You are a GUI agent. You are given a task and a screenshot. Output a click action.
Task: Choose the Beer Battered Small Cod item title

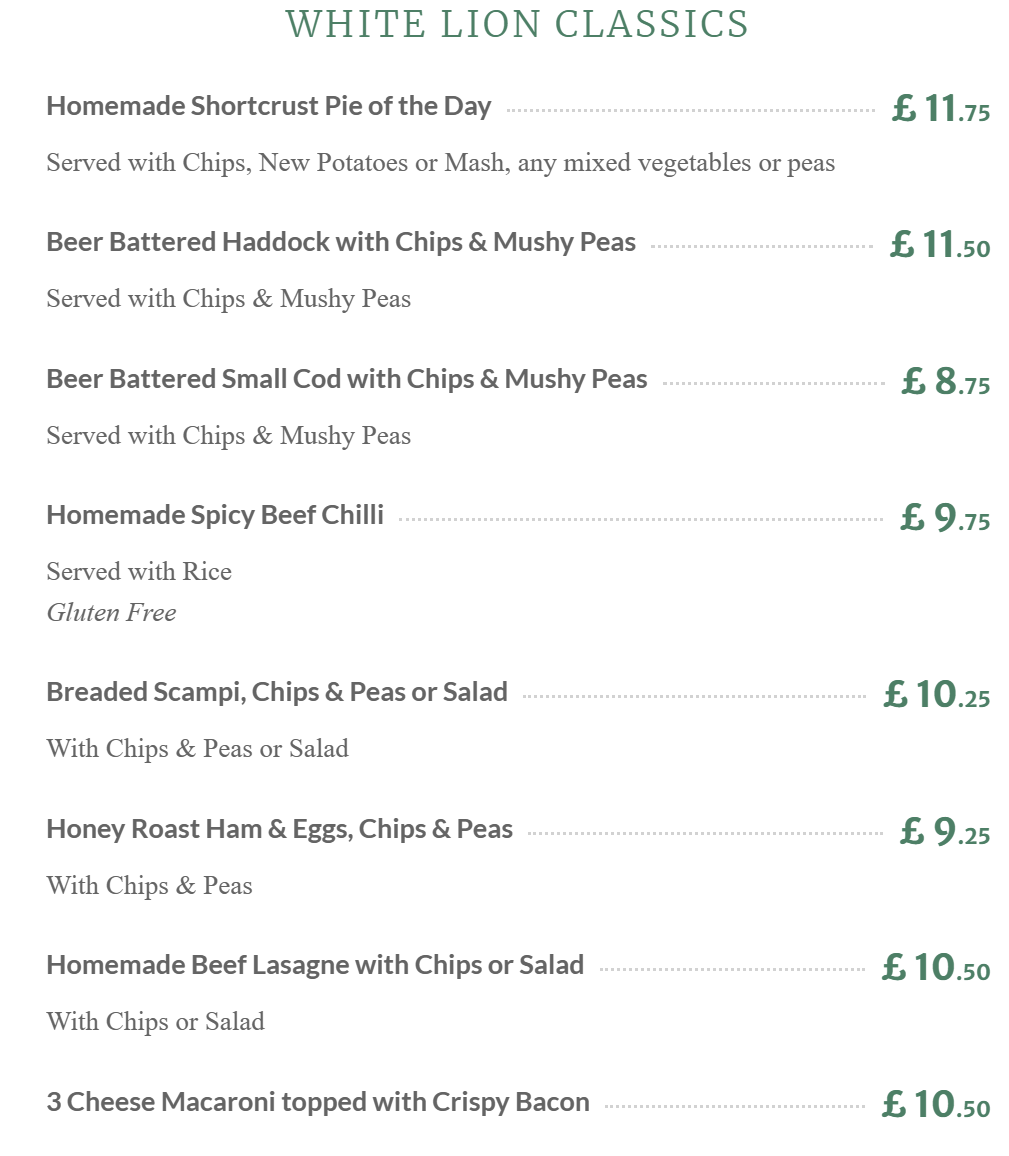click(346, 379)
